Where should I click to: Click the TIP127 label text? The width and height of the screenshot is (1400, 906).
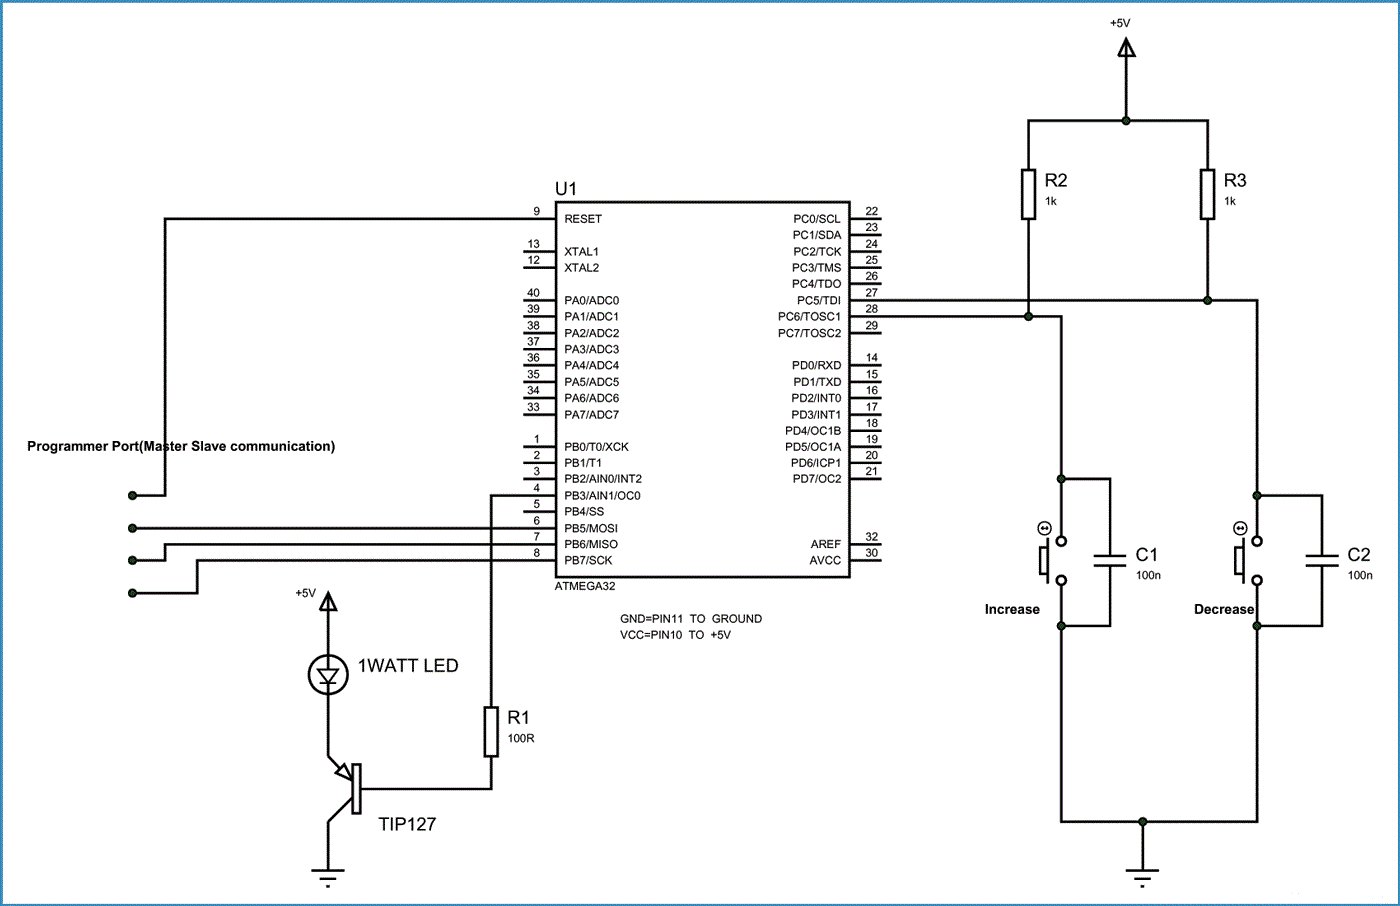407,824
